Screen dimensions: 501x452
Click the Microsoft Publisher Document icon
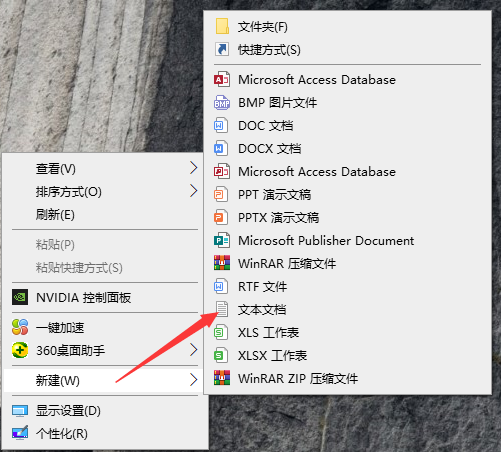(222, 240)
